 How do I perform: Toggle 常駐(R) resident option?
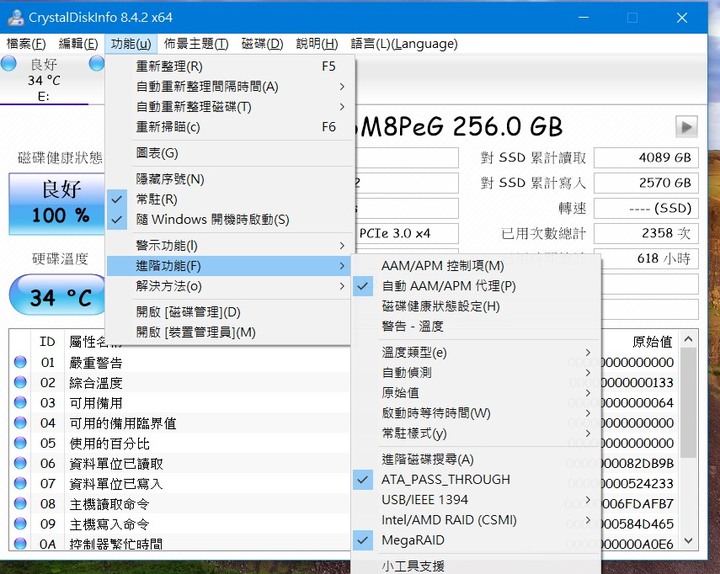click(230, 199)
